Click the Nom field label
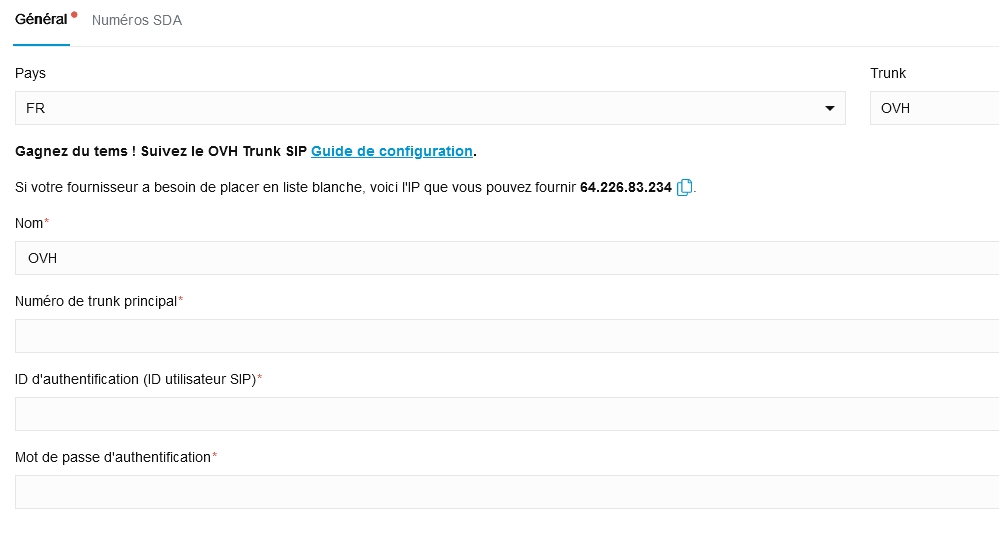This screenshot has height=536, width=999. point(29,223)
